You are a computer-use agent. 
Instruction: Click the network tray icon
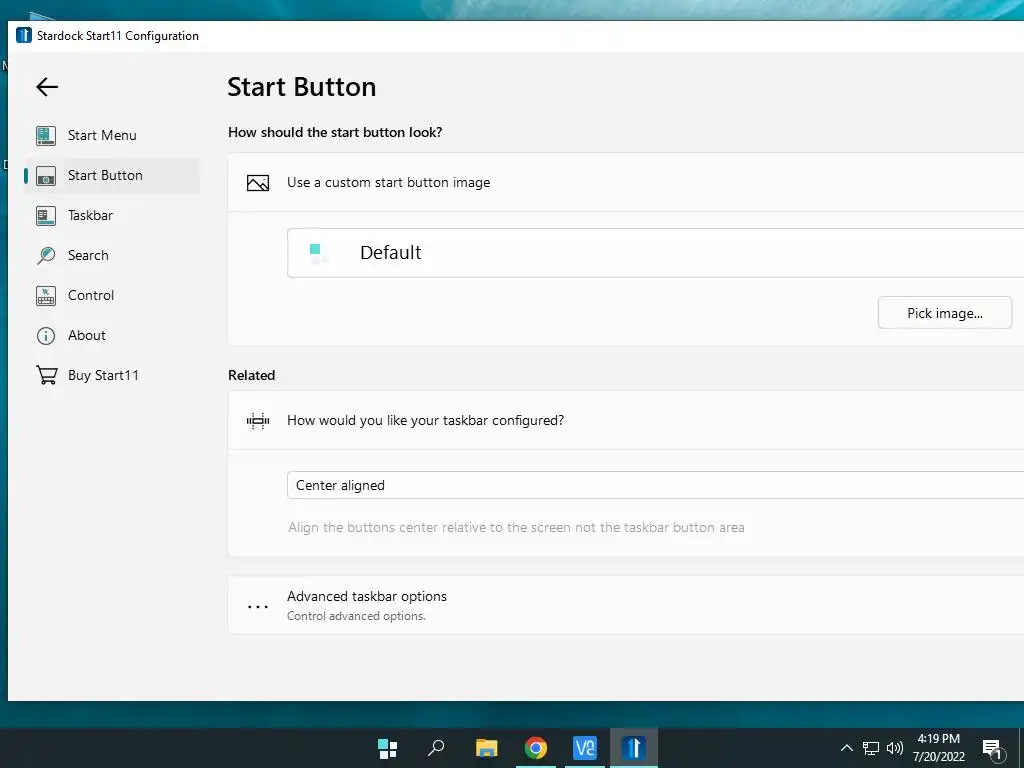pyautogui.click(x=871, y=748)
